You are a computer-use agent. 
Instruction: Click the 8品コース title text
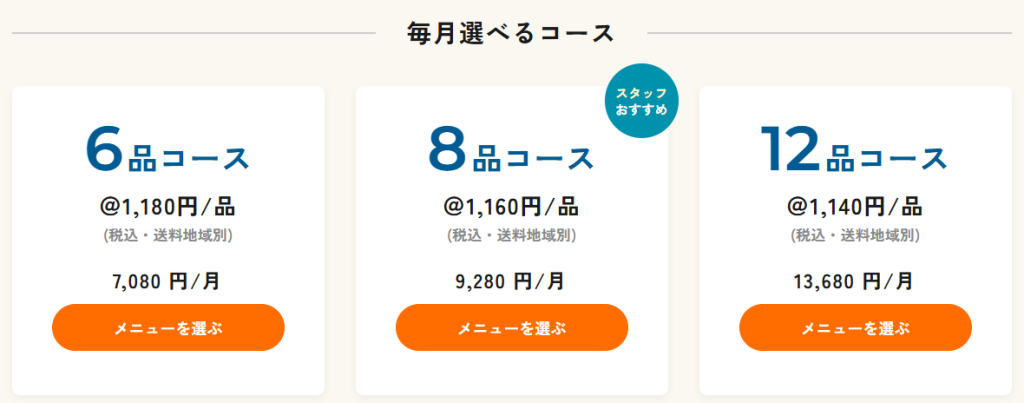(x=511, y=151)
